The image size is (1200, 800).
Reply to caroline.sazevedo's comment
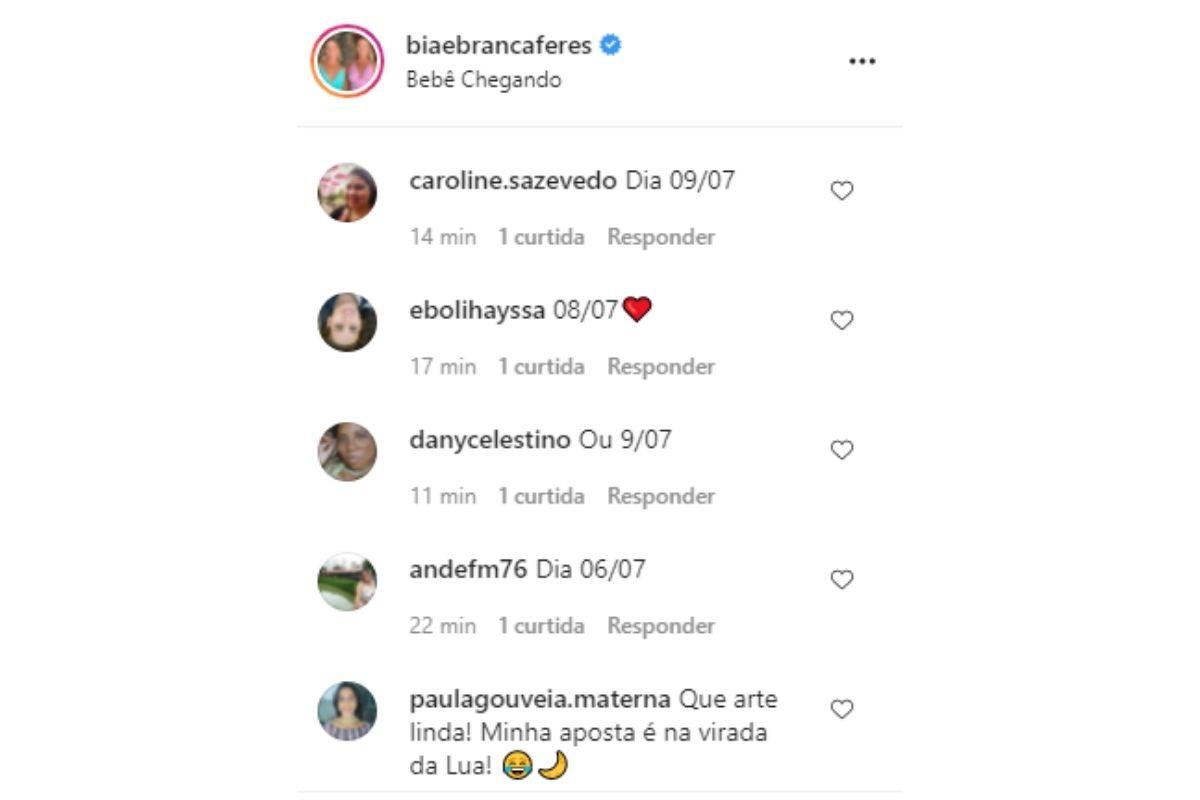[661, 237]
